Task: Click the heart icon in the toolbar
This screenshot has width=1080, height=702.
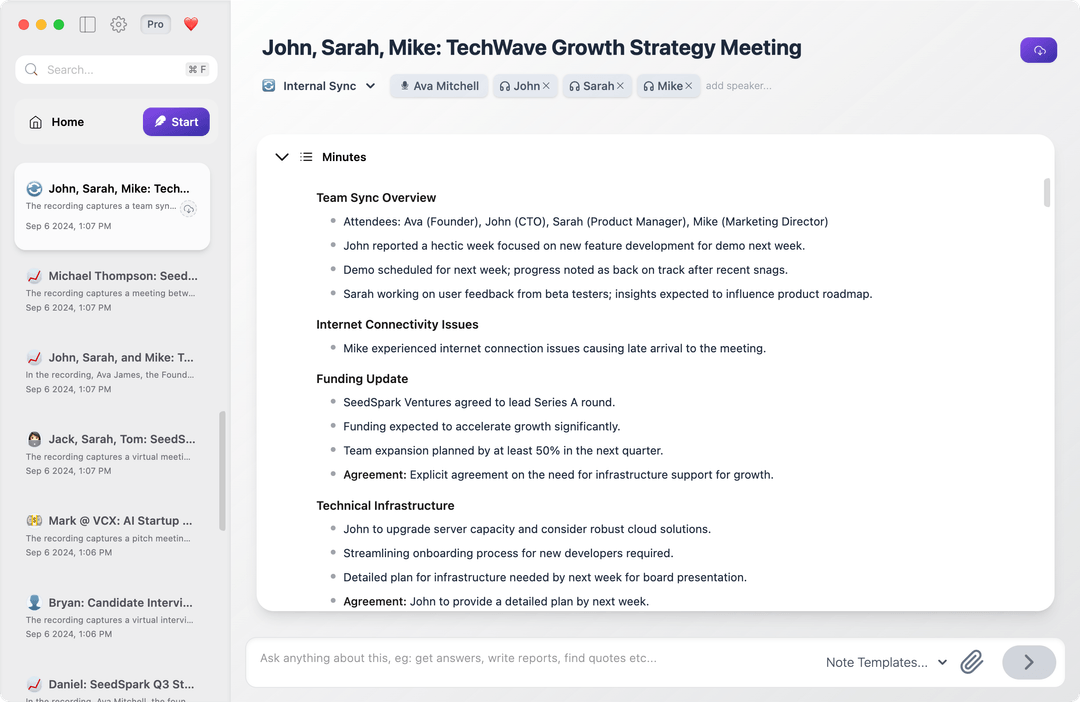Action: tap(190, 24)
